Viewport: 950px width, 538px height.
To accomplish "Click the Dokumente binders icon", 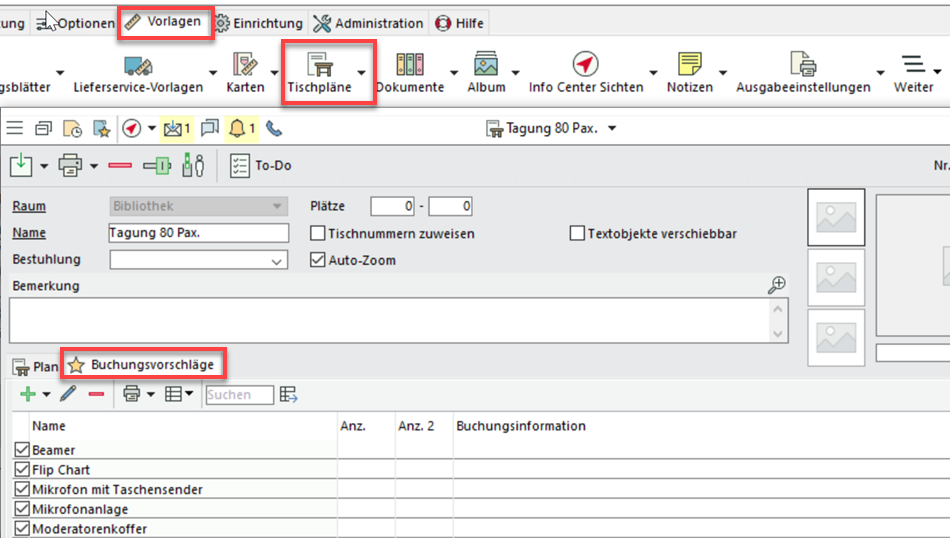I will tap(410, 66).
